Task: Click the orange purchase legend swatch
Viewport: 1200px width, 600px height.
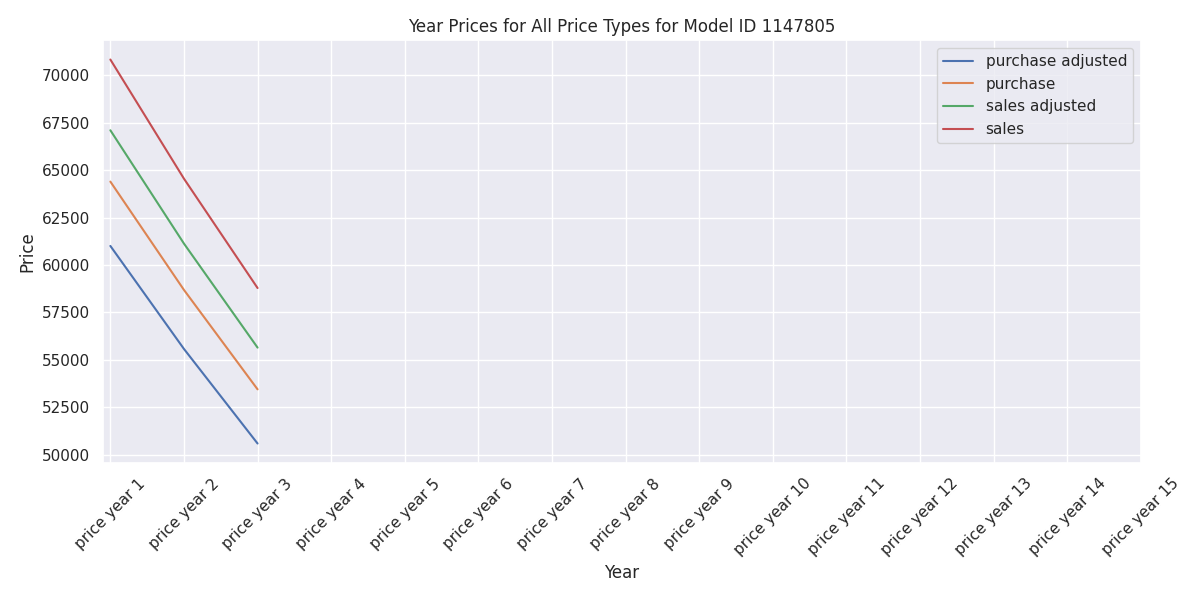Action: click(959, 84)
